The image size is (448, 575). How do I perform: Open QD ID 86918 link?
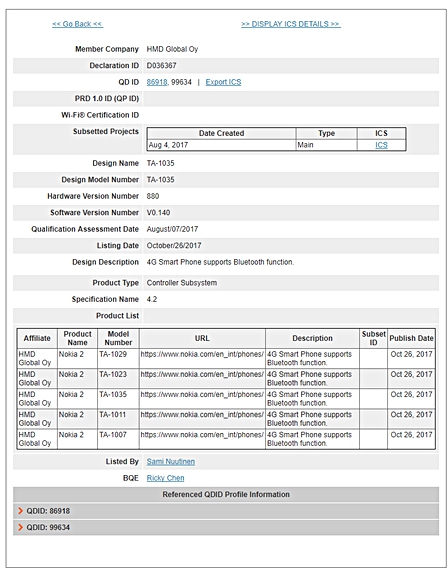point(157,82)
